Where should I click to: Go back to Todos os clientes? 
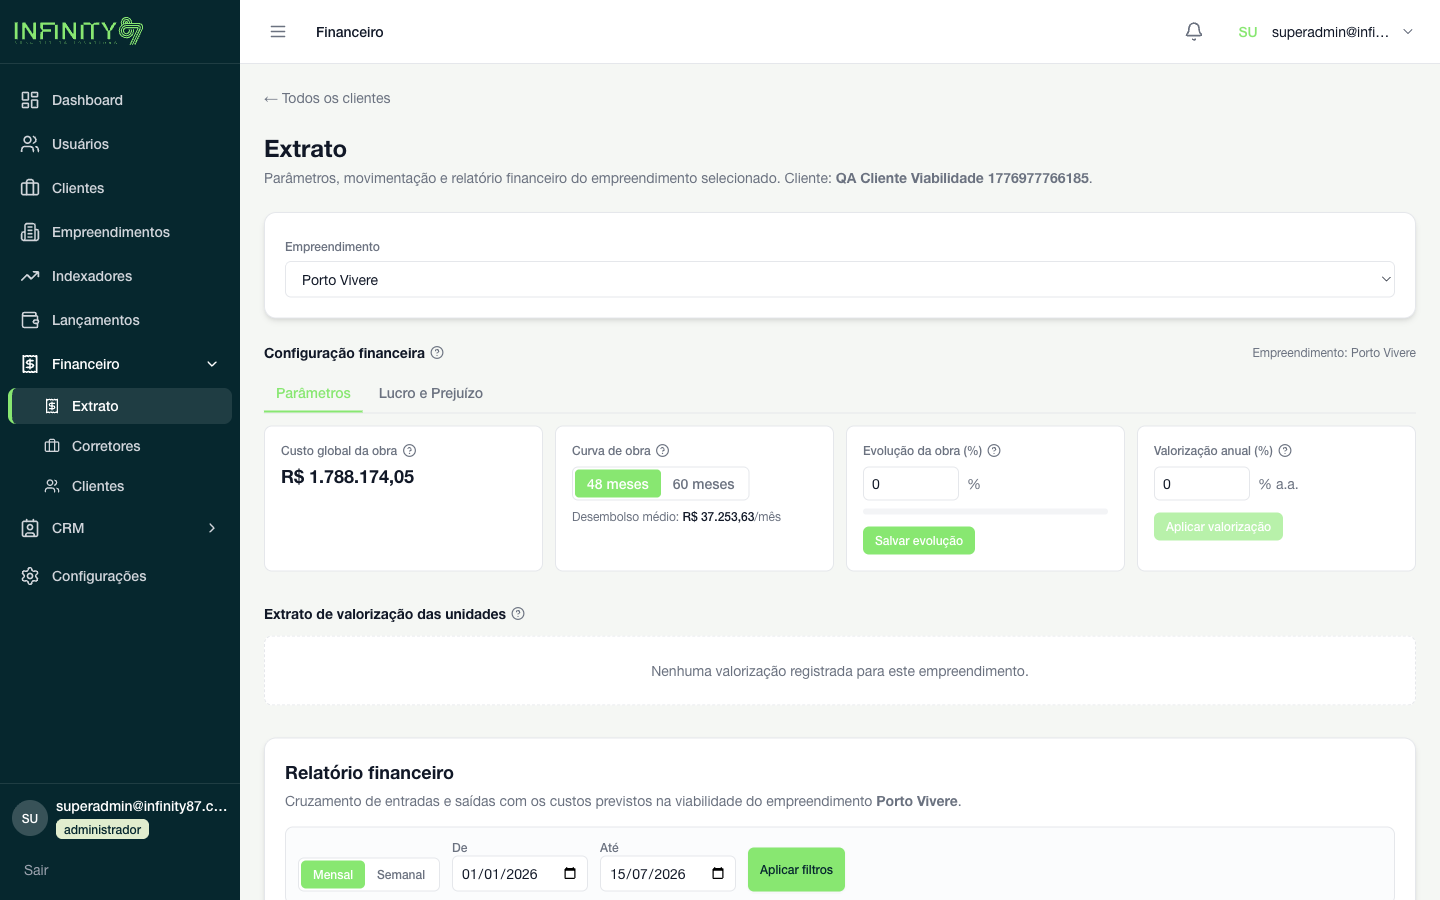[327, 98]
